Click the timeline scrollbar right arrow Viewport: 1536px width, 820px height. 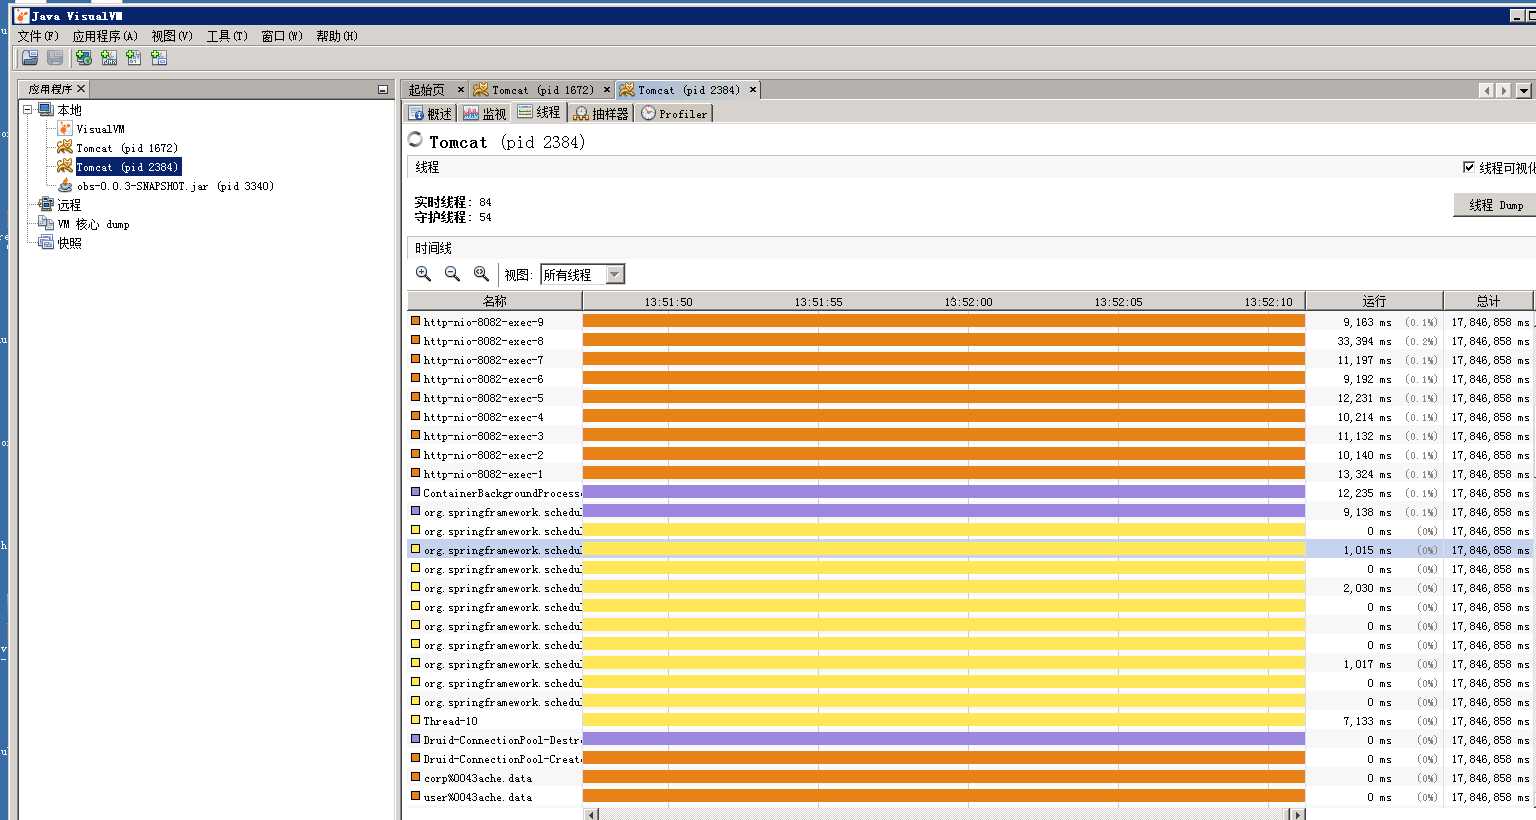[x=1297, y=814]
